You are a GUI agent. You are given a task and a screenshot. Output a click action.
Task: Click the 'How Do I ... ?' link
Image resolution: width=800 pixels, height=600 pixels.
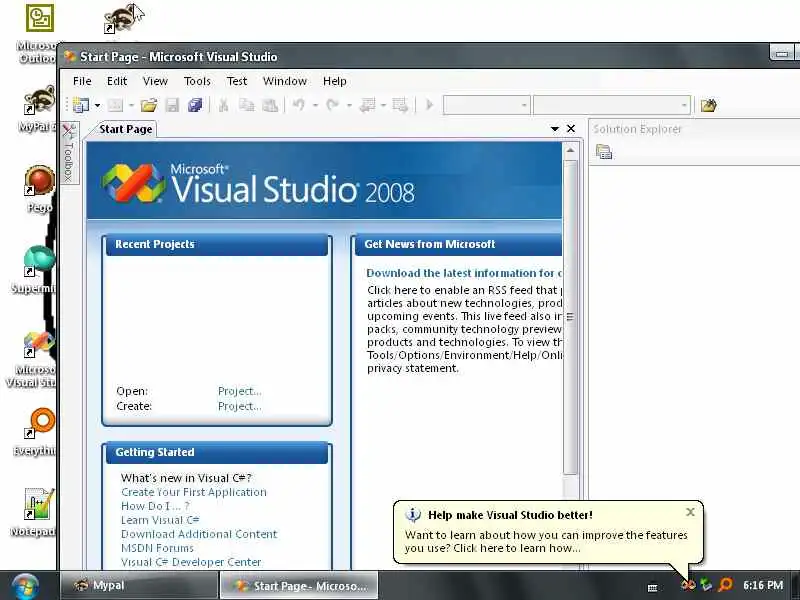[155, 506]
